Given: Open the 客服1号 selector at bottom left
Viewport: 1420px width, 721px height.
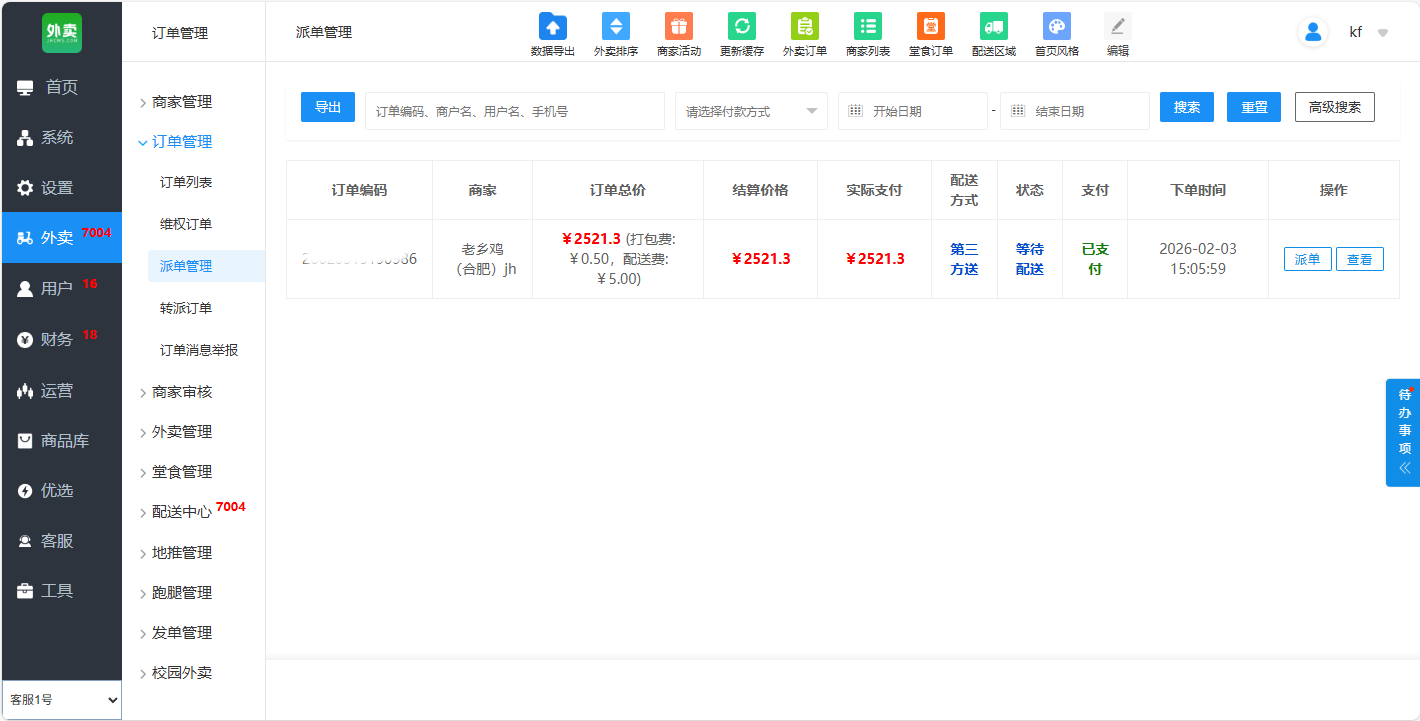Looking at the screenshot, I should [61, 700].
